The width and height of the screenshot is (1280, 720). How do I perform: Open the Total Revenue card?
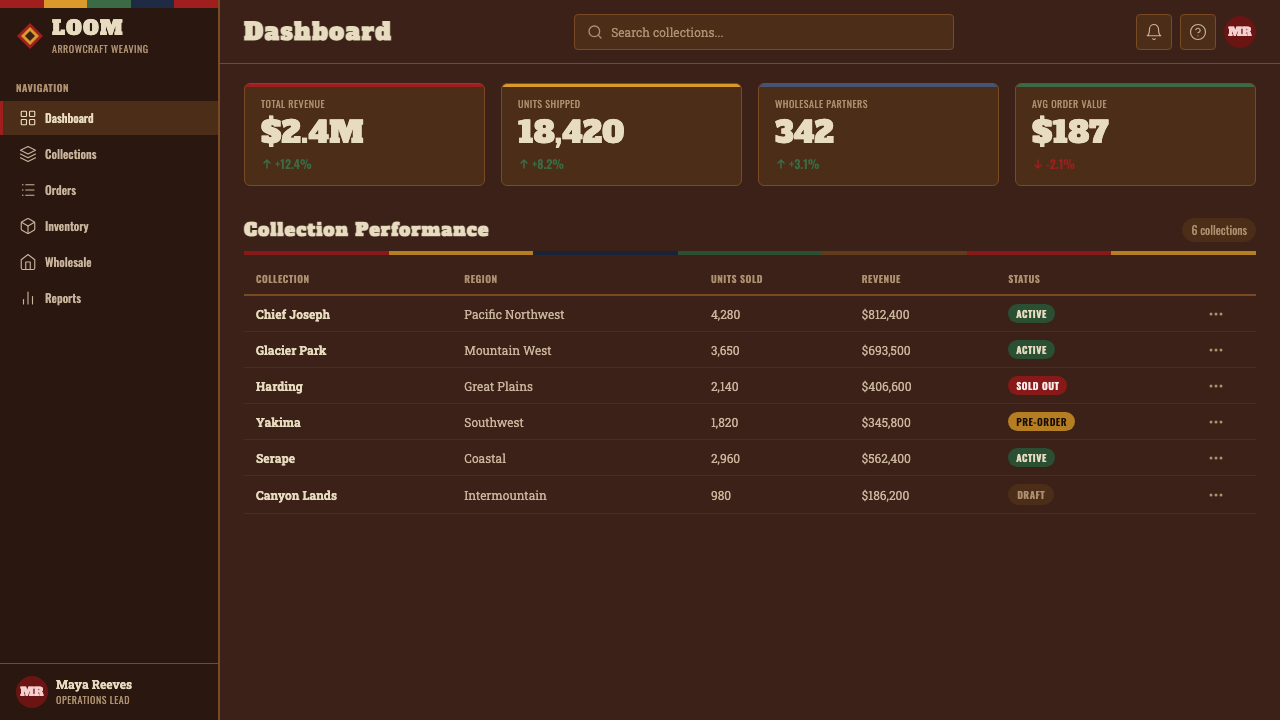point(364,134)
